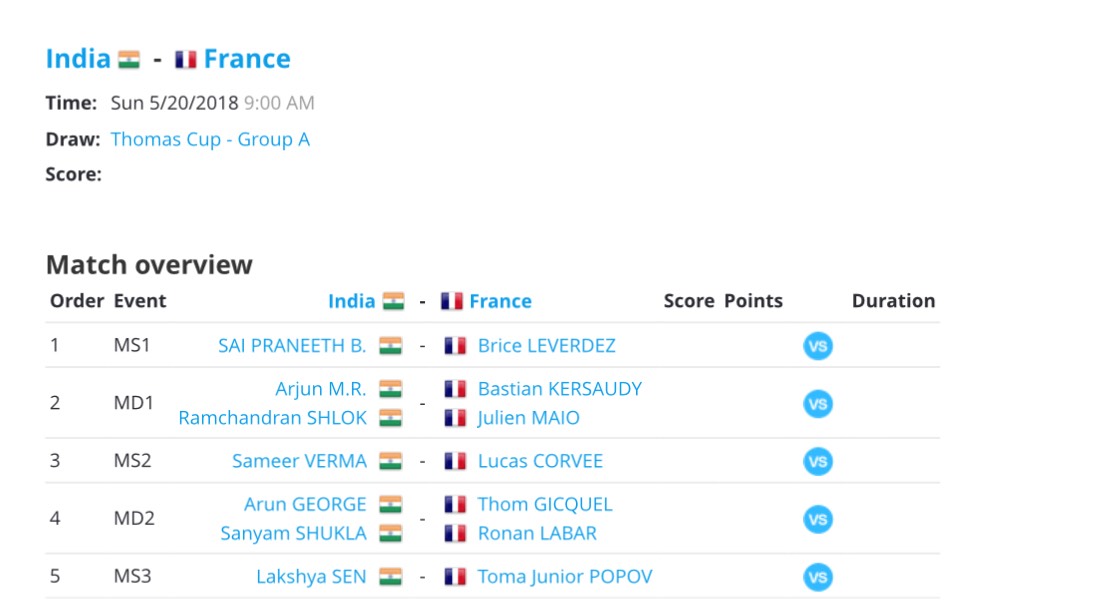Open Toma Junior POPOV player link
This screenshot has width=1096, height=610.
click(x=565, y=577)
